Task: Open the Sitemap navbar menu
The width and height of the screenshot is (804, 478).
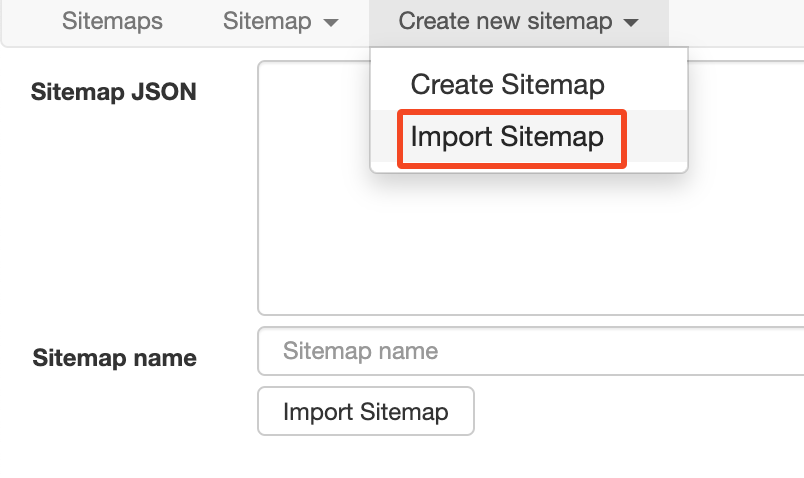Action: point(280,21)
